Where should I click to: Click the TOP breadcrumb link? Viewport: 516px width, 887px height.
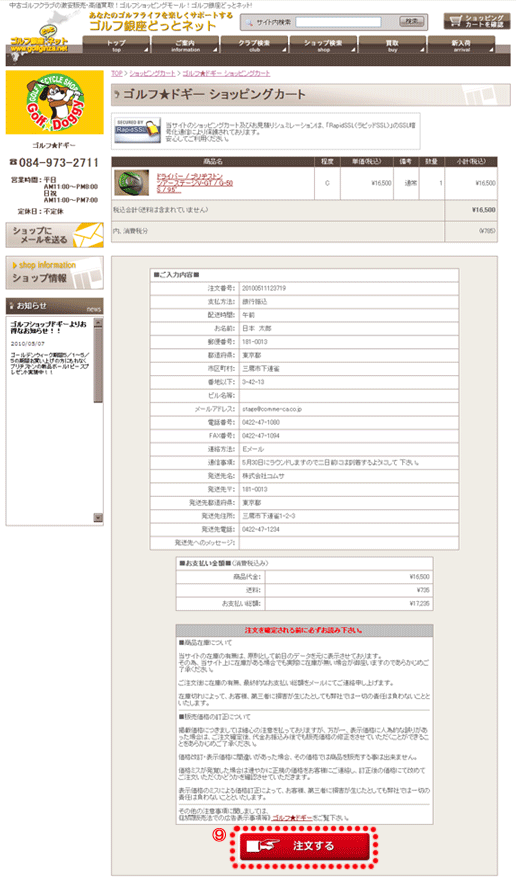coord(117,74)
